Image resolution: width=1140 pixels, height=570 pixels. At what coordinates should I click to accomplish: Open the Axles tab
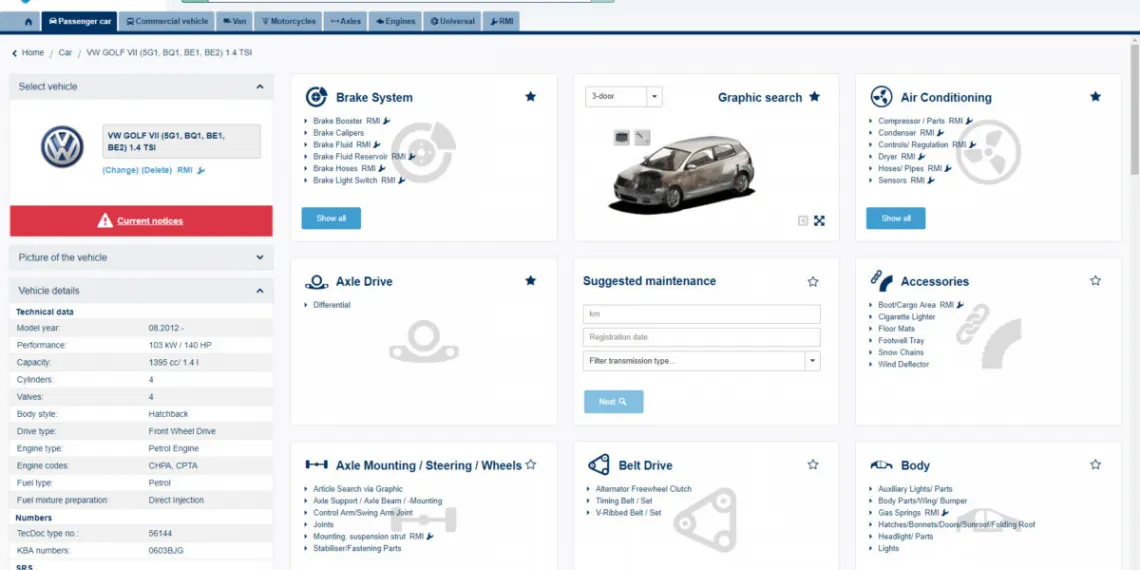point(345,22)
